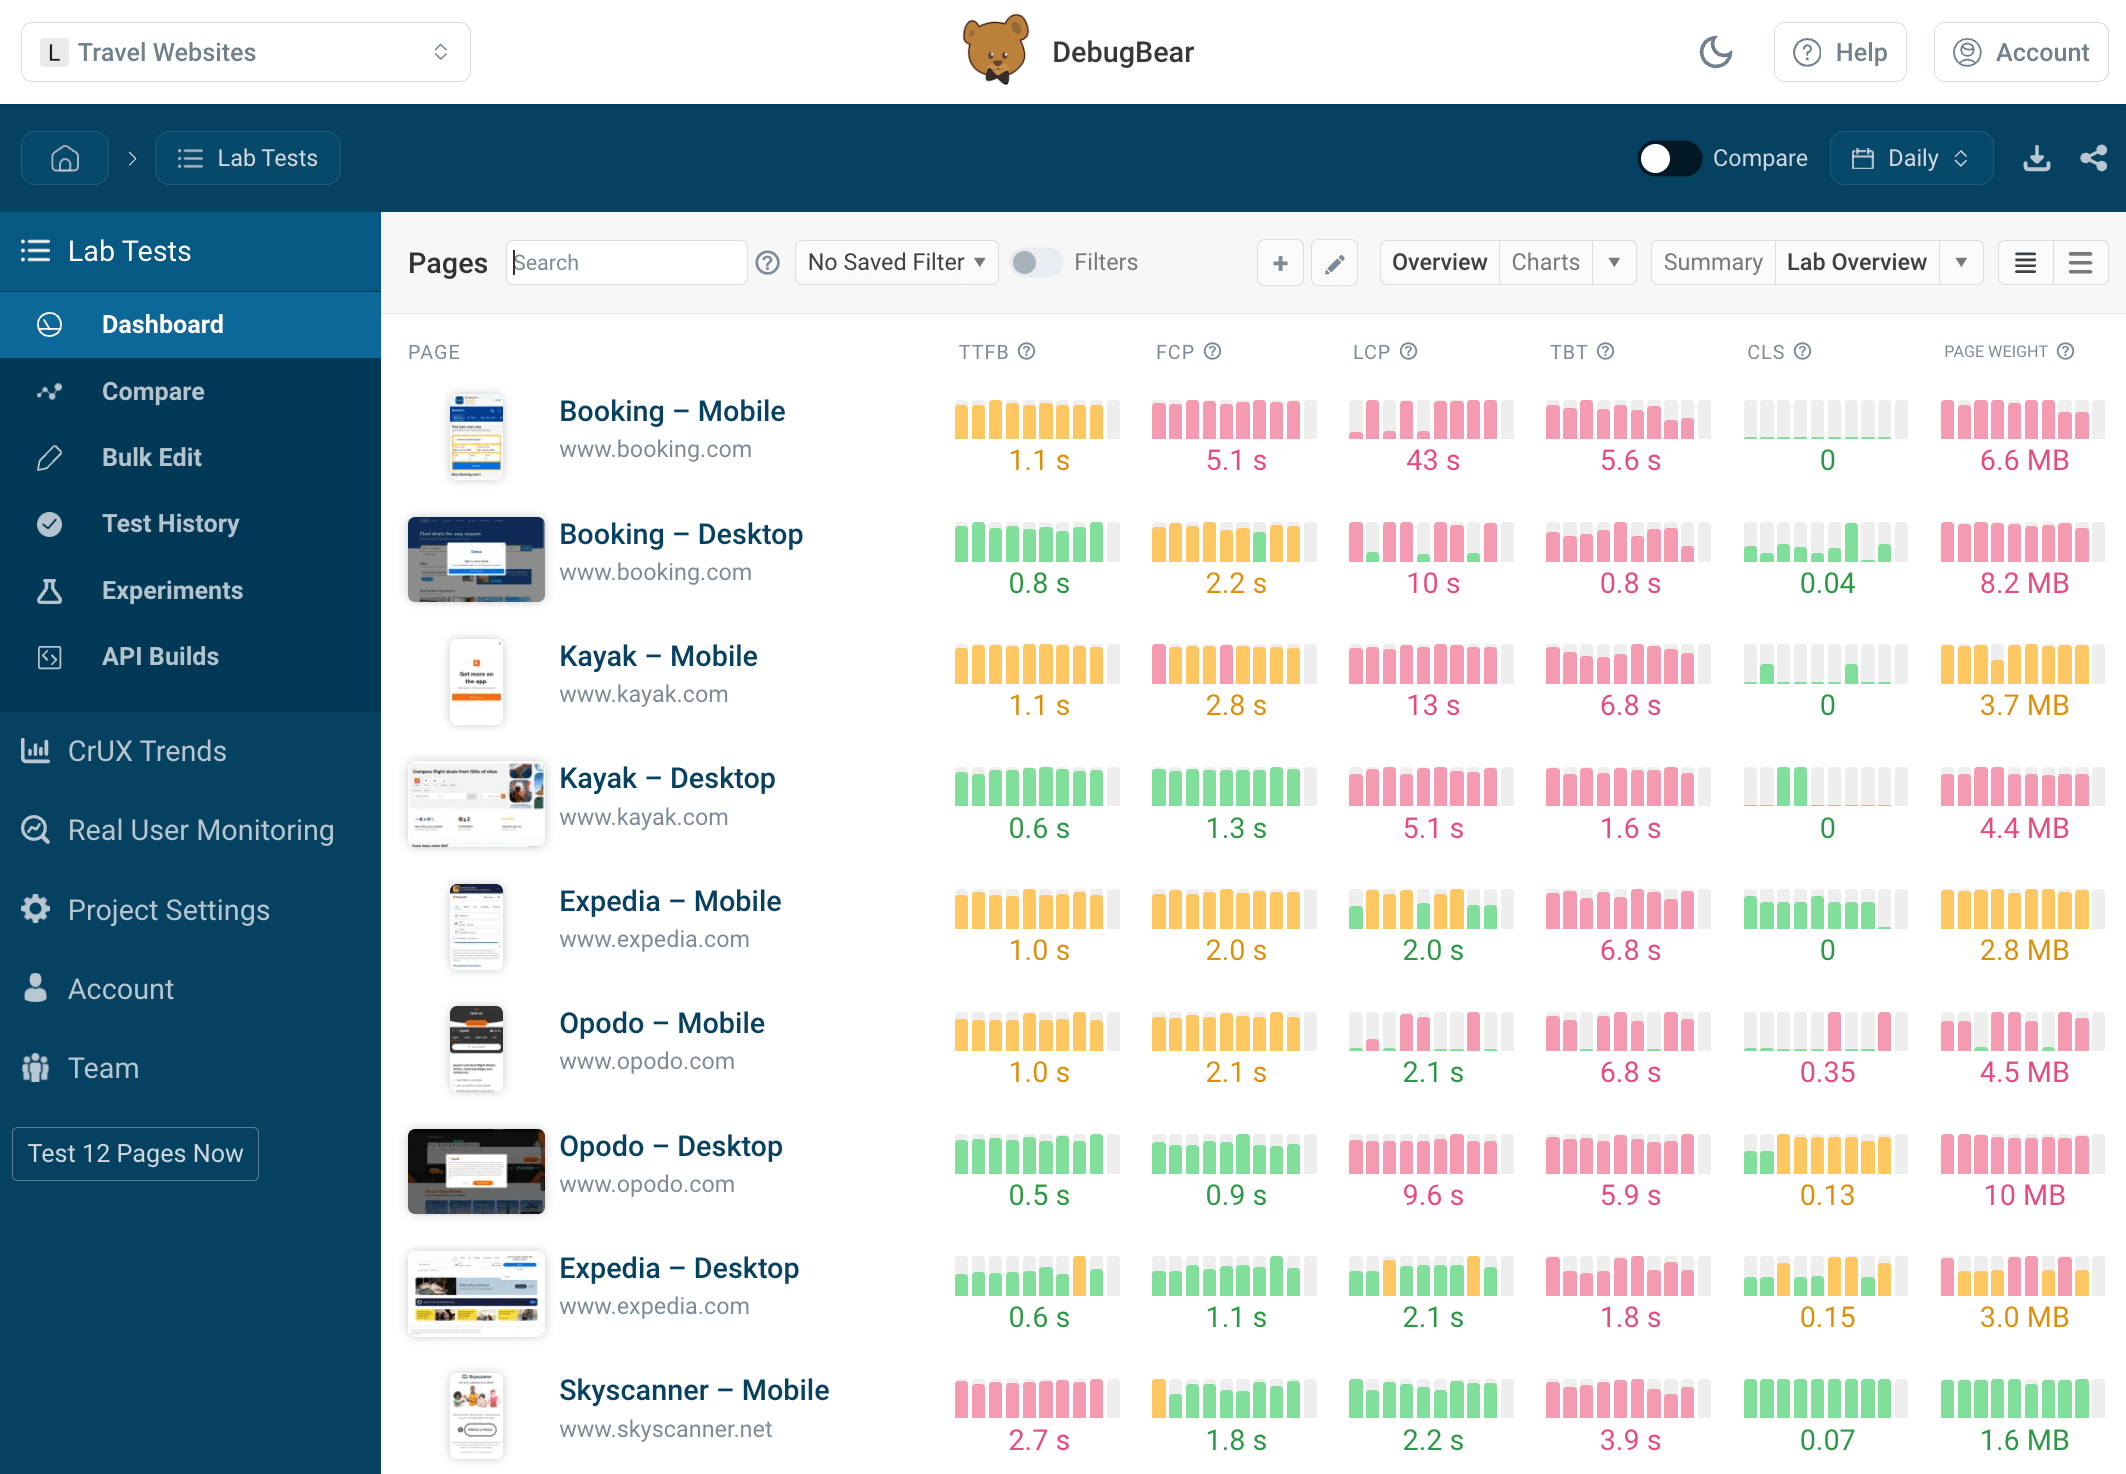Viewport: 2126px width, 1474px height.
Task: Click the Booking – Desktop screenshot thumbnail
Action: pyautogui.click(x=476, y=559)
